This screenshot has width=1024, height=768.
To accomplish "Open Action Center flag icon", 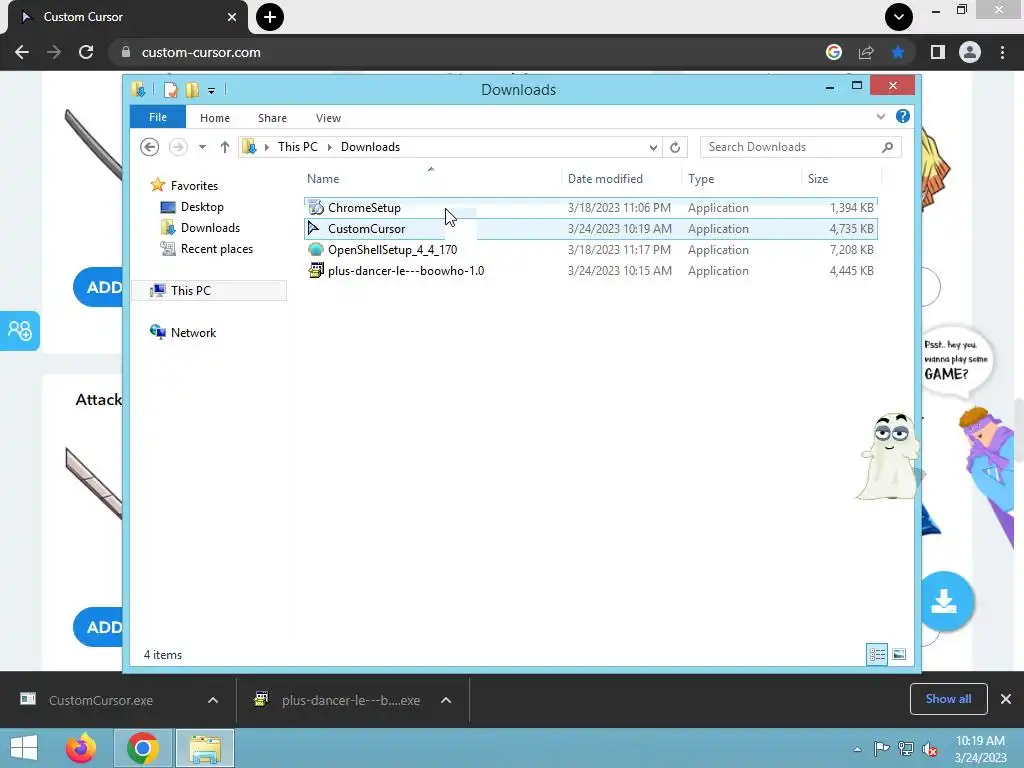I will (881, 749).
